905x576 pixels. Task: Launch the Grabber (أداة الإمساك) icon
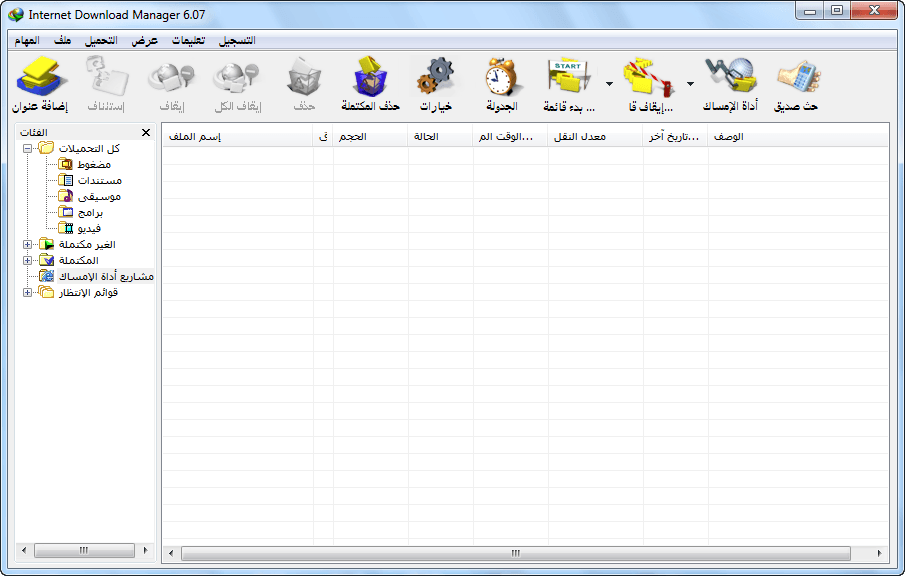tap(731, 77)
